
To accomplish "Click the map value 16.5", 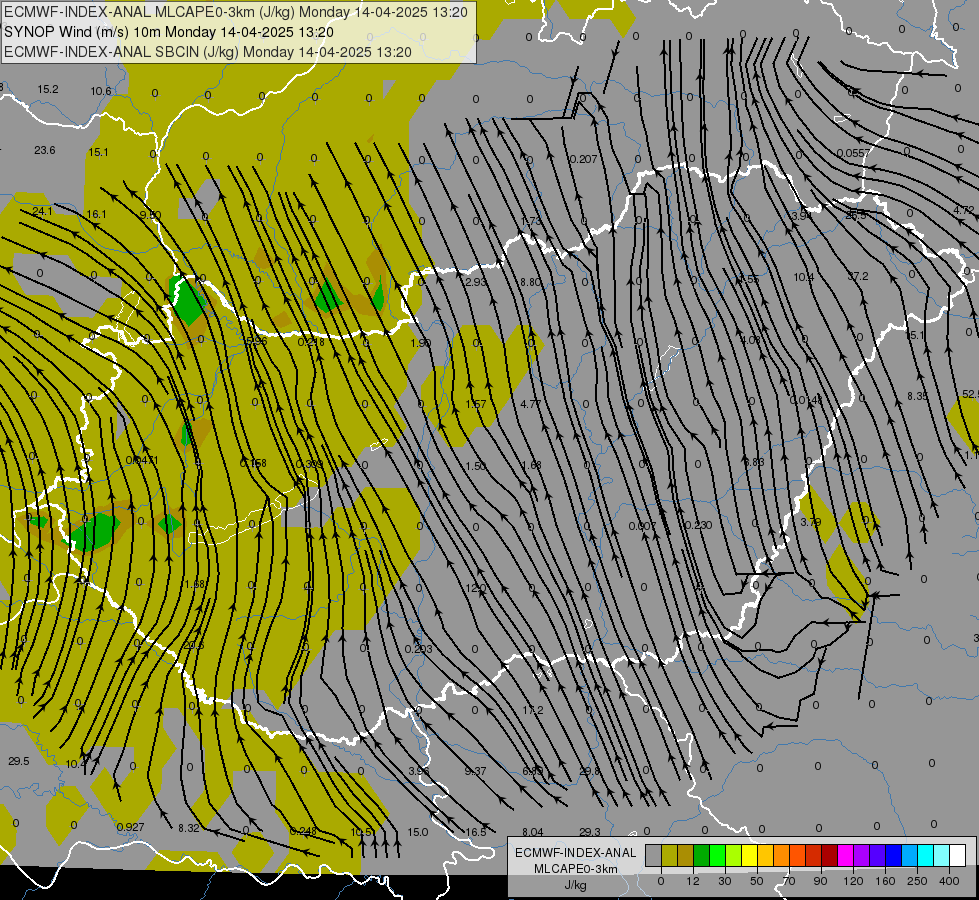I will click(x=475, y=832).
